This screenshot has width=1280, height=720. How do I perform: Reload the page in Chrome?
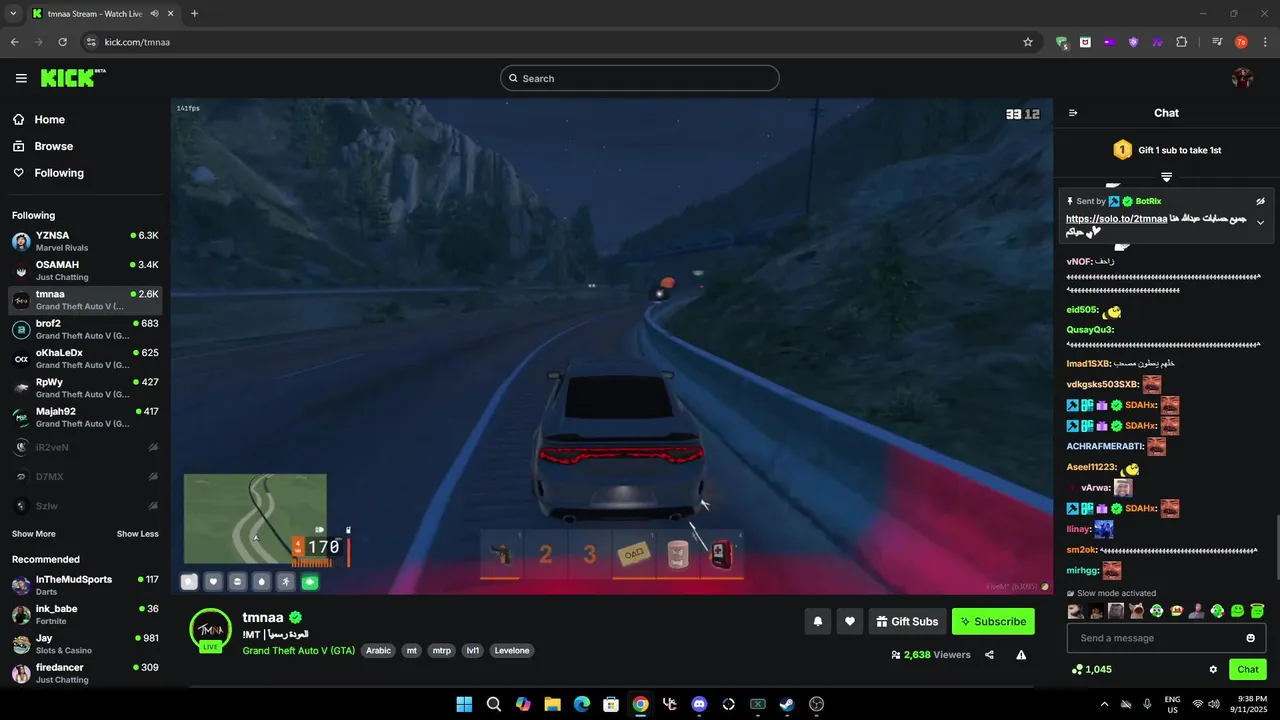click(62, 42)
